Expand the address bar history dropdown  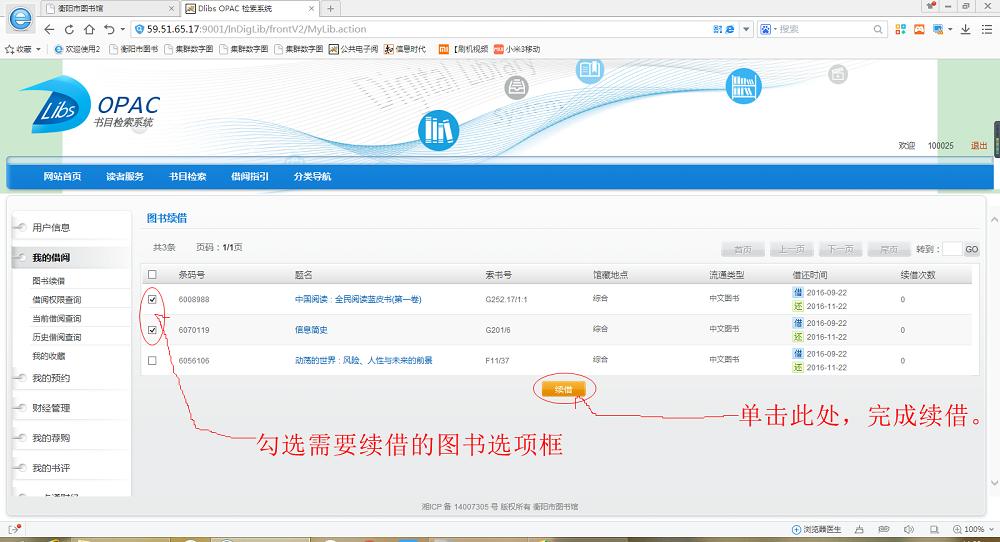pyautogui.click(x=746, y=29)
